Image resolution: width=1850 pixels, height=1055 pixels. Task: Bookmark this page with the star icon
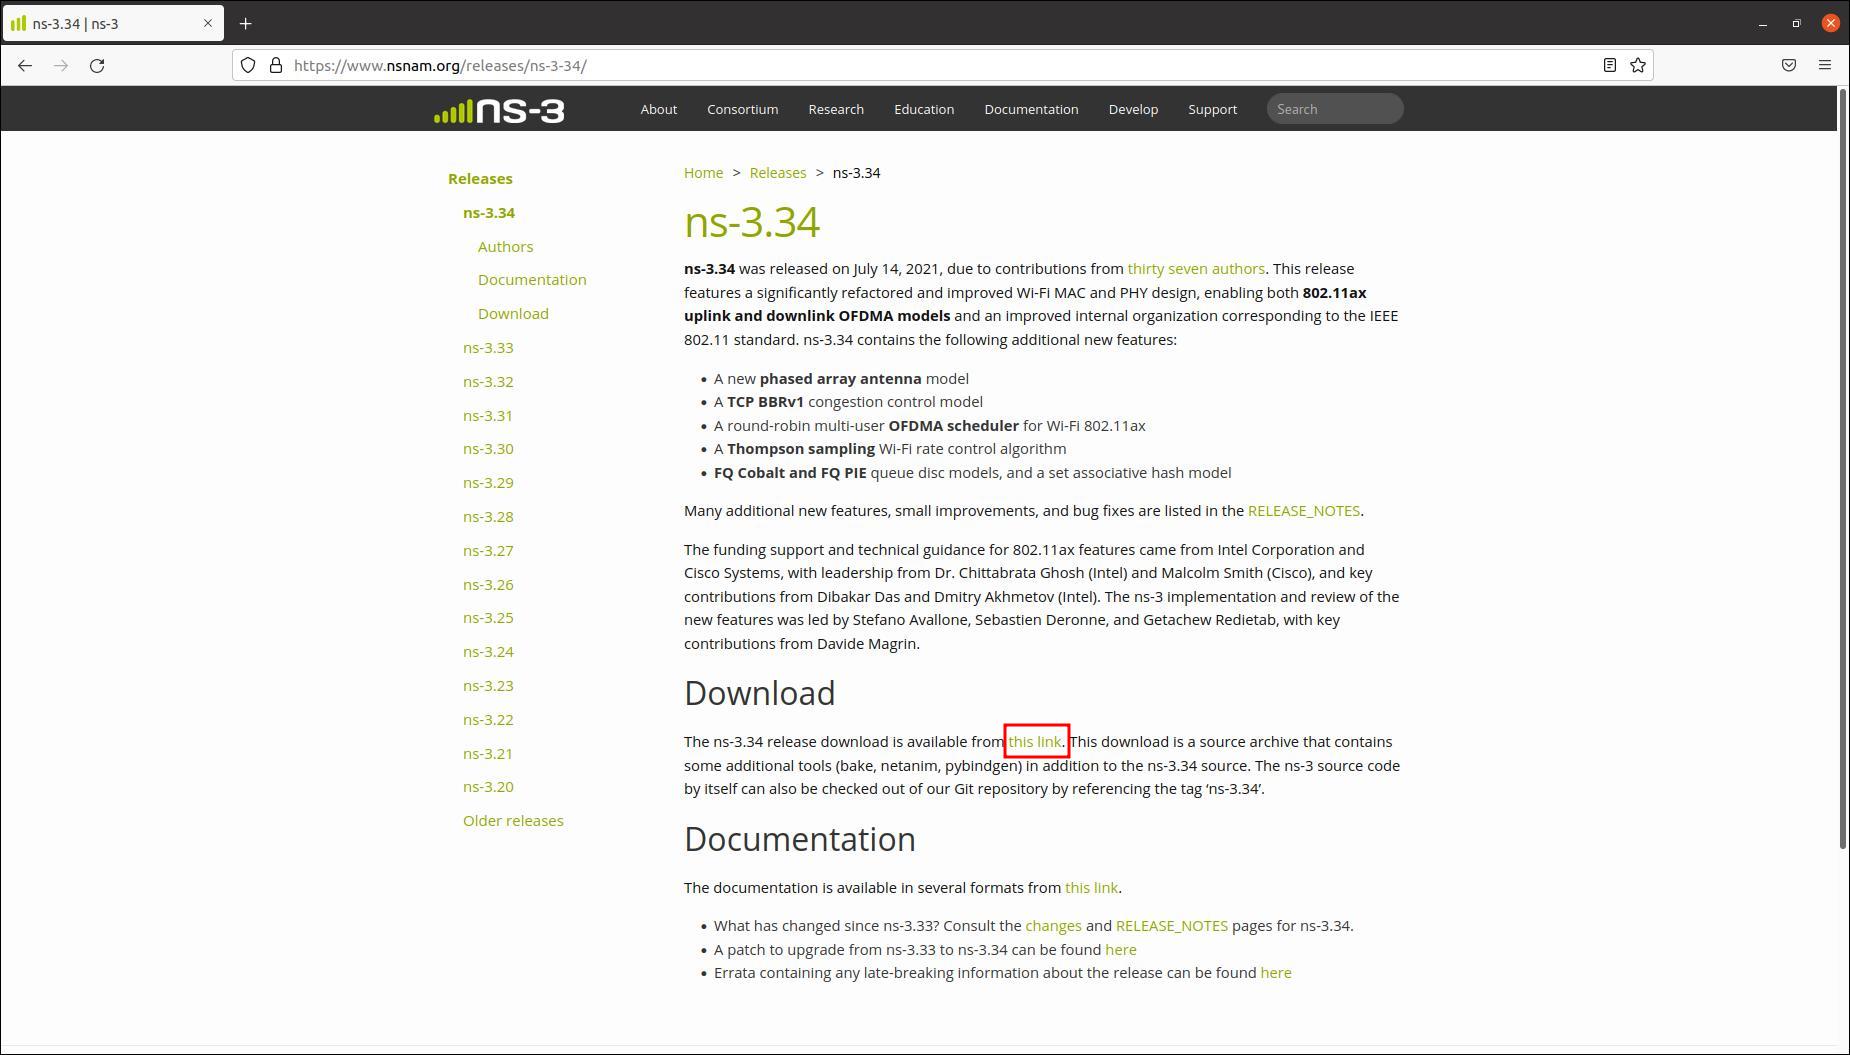1638,65
